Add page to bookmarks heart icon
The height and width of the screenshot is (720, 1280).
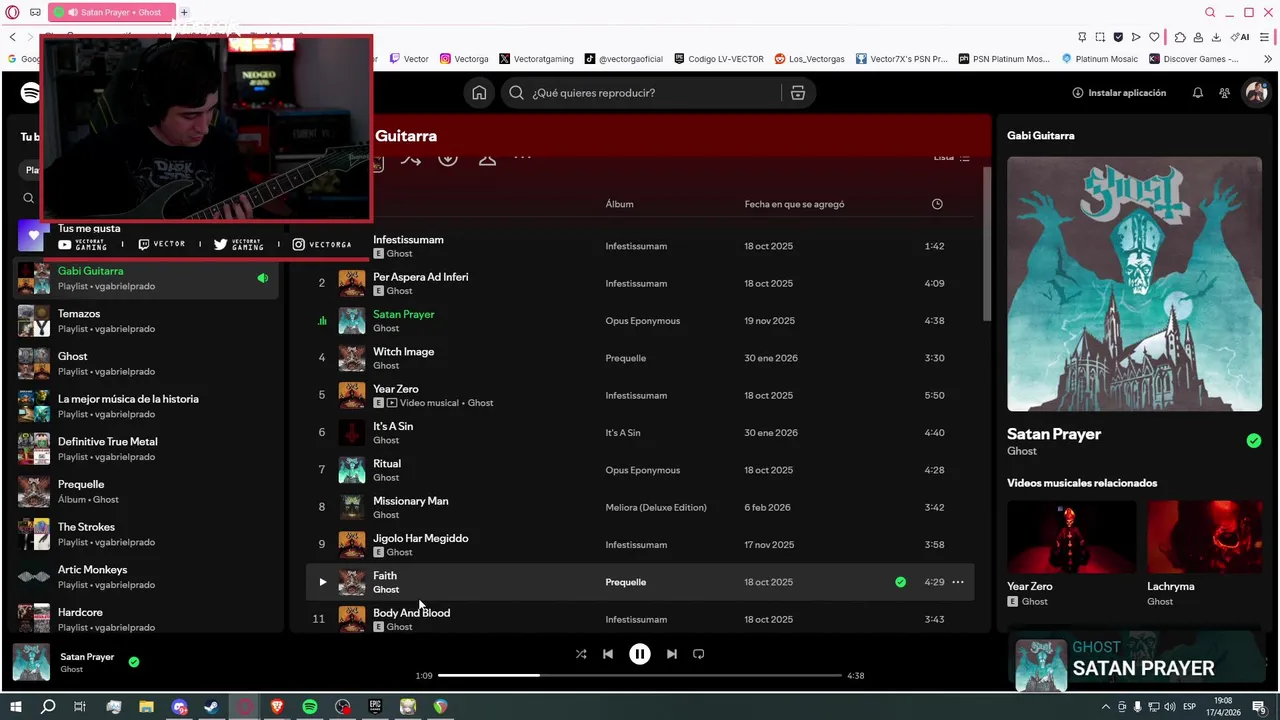pos(1154,37)
